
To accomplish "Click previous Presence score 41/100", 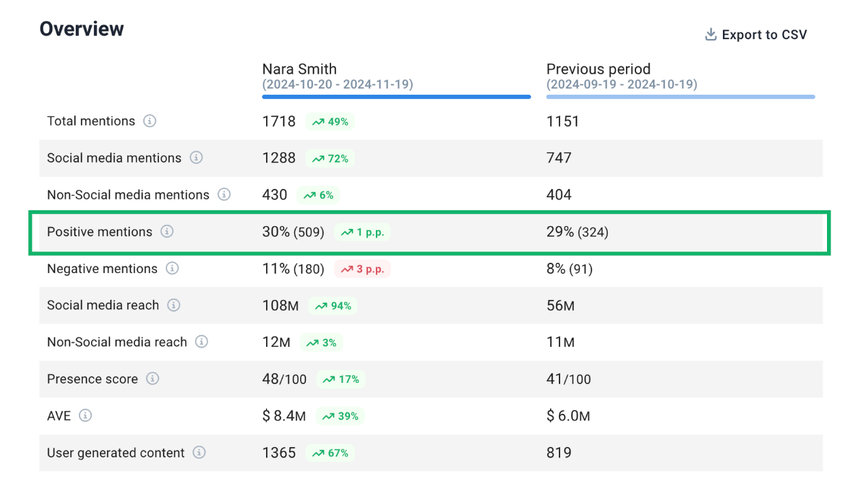I will (x=568, y=379).
